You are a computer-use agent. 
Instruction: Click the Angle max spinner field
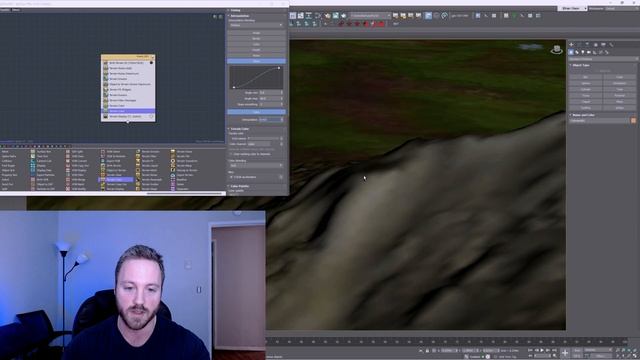point(271,98)
